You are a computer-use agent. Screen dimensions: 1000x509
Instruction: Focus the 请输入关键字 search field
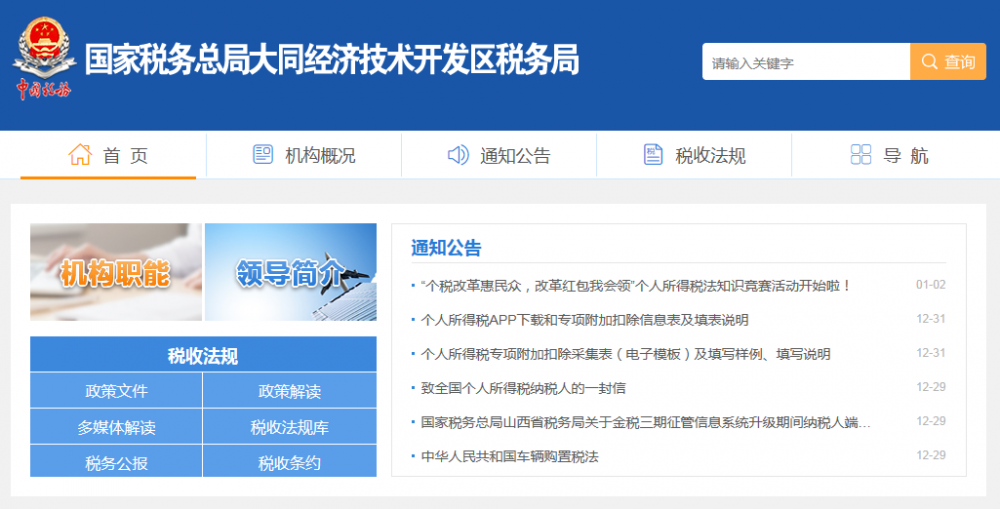click(806, 62)
